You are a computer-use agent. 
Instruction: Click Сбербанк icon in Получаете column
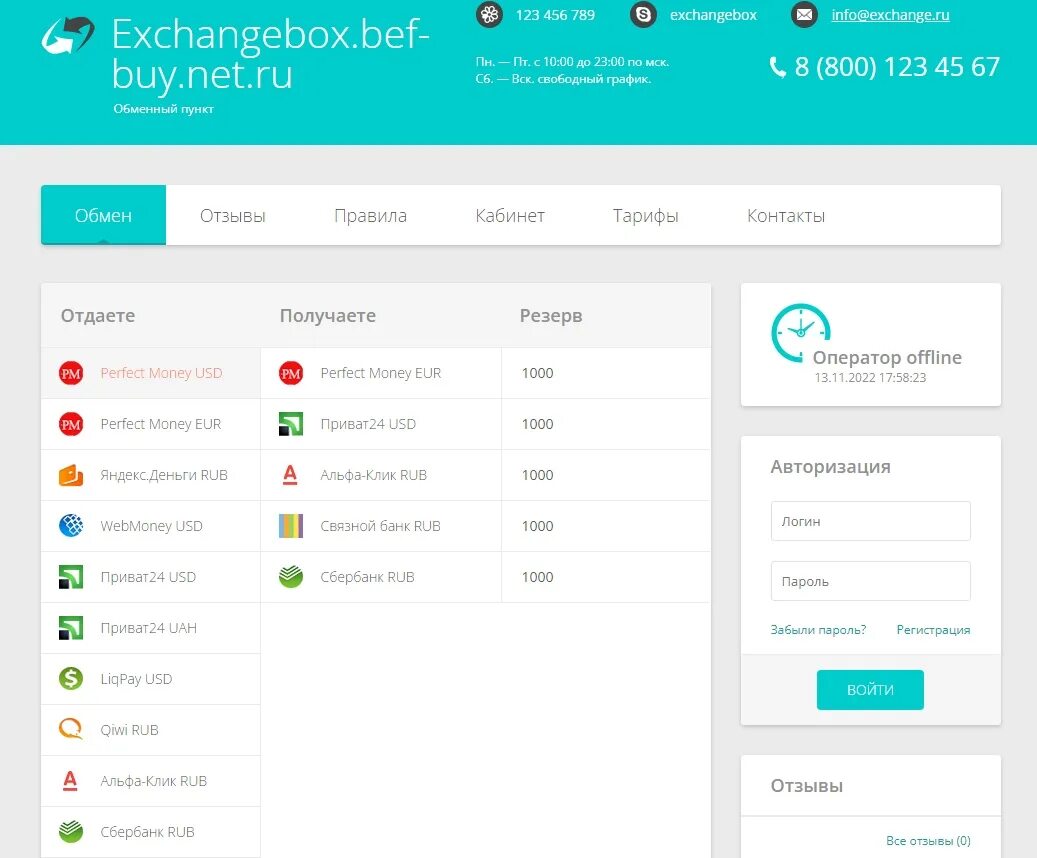click(x=291, y=577)
